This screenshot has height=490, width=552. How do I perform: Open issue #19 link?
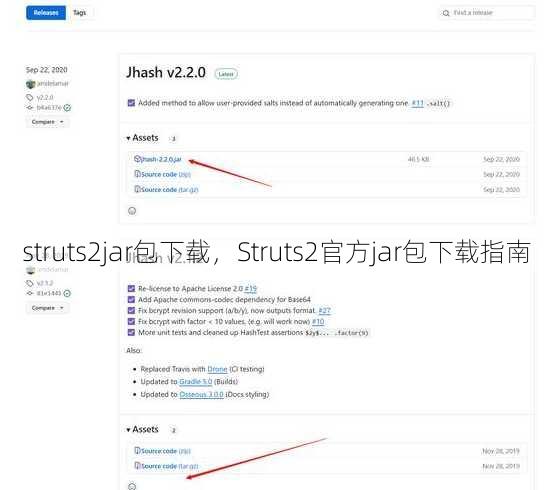(x=251, y=289)
